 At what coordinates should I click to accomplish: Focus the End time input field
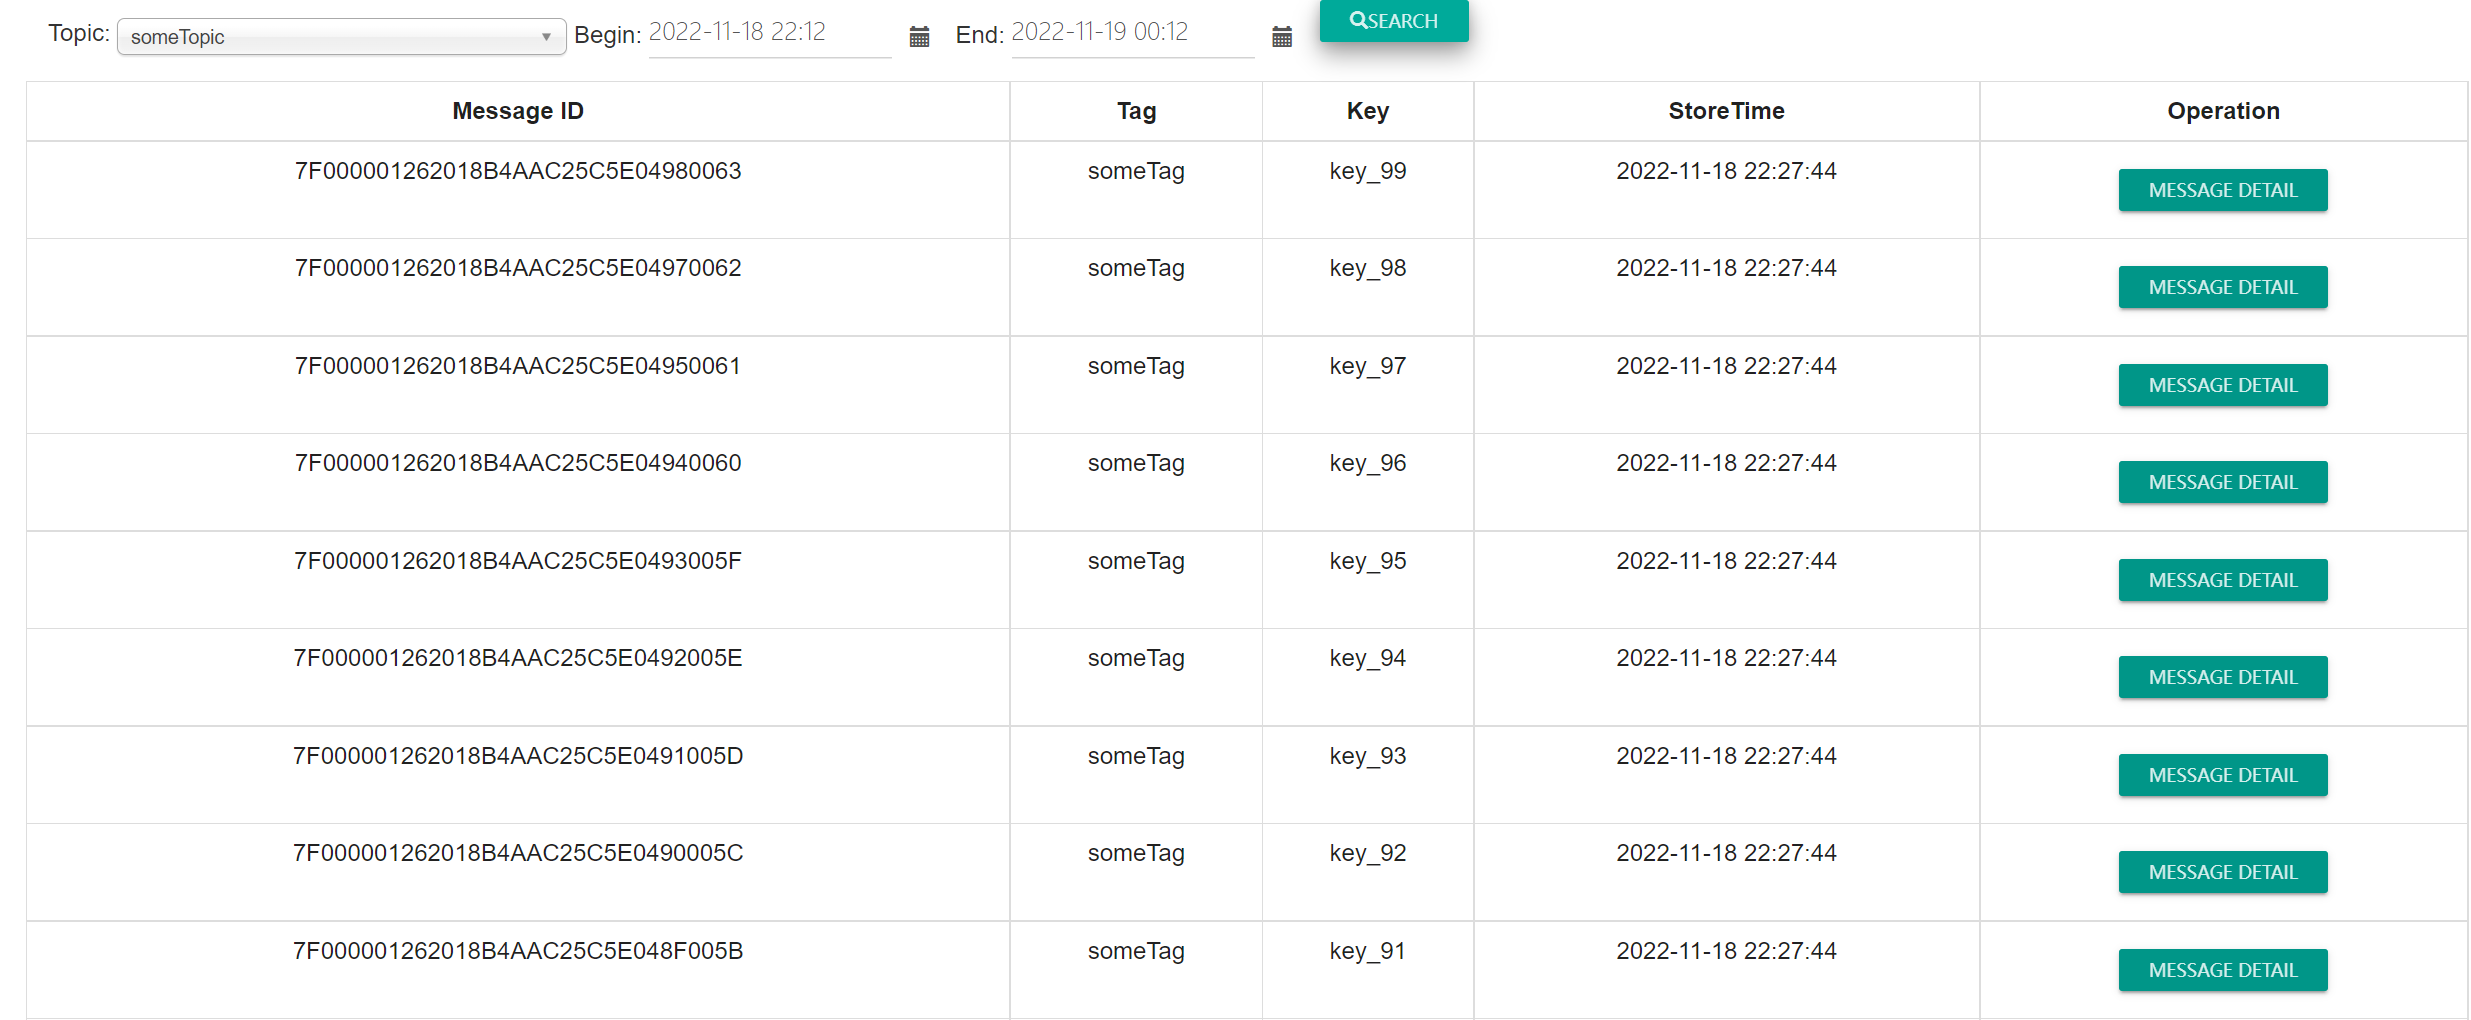point(1133,33)
